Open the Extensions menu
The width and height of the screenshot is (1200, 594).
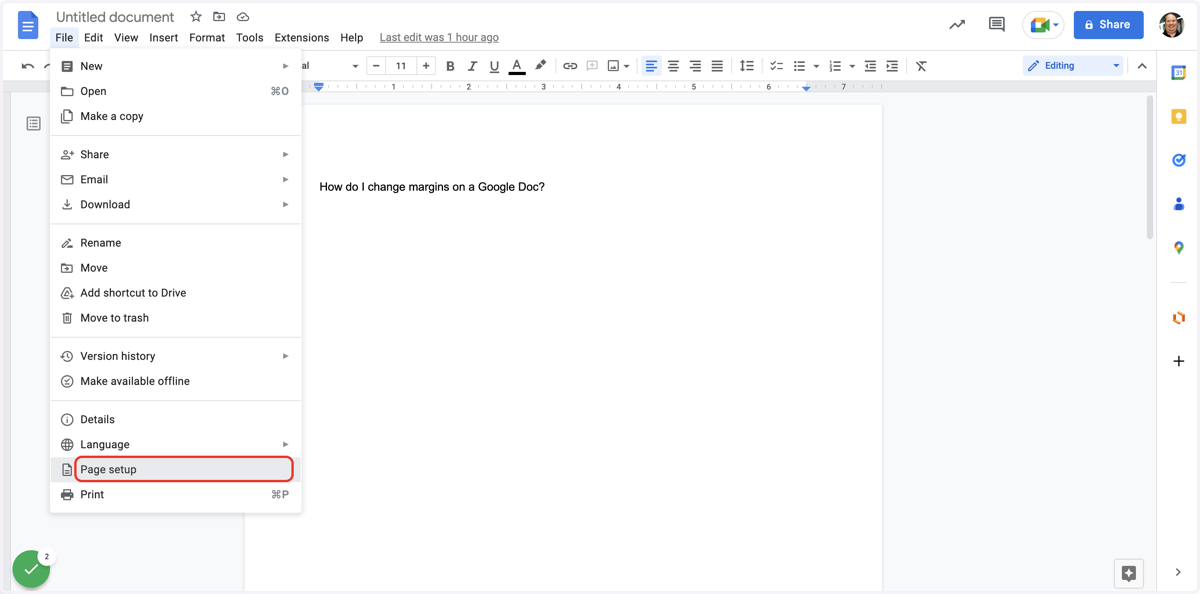(302, 38)
